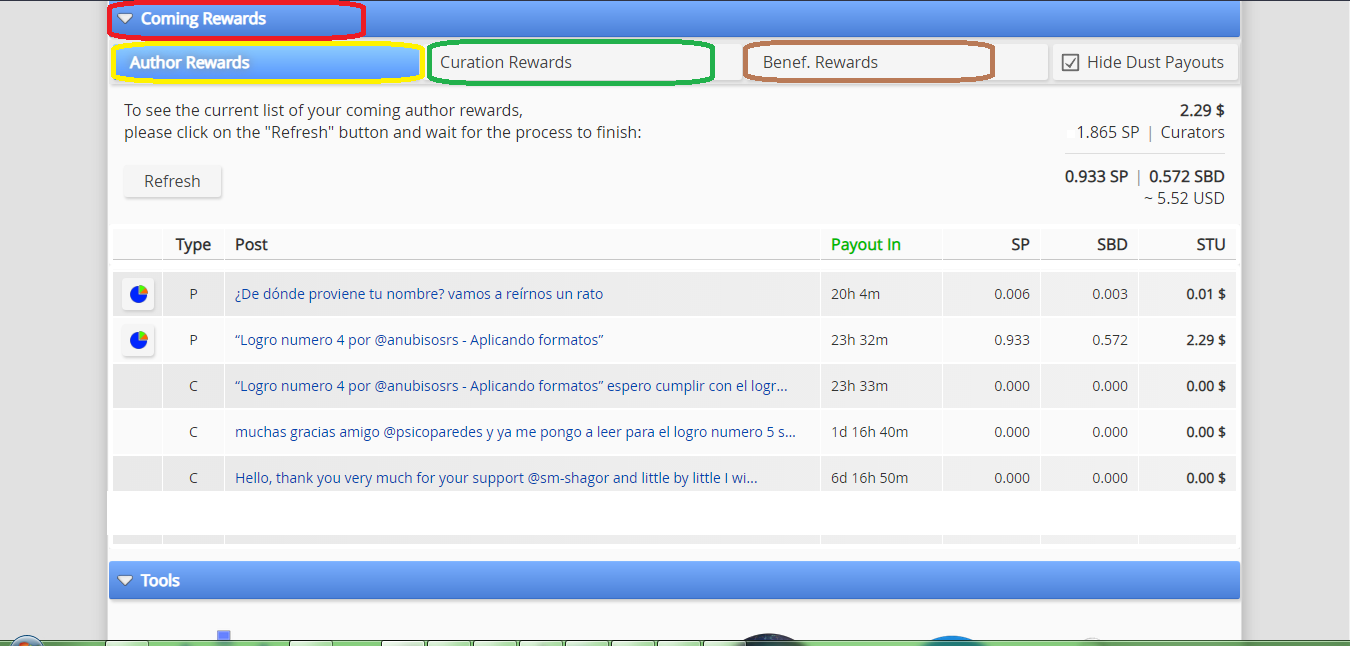Toggle Hide Dust Payouts checkbox
The height and width of the screenshot is (646, 1350).
click(x=1070, y=62)
